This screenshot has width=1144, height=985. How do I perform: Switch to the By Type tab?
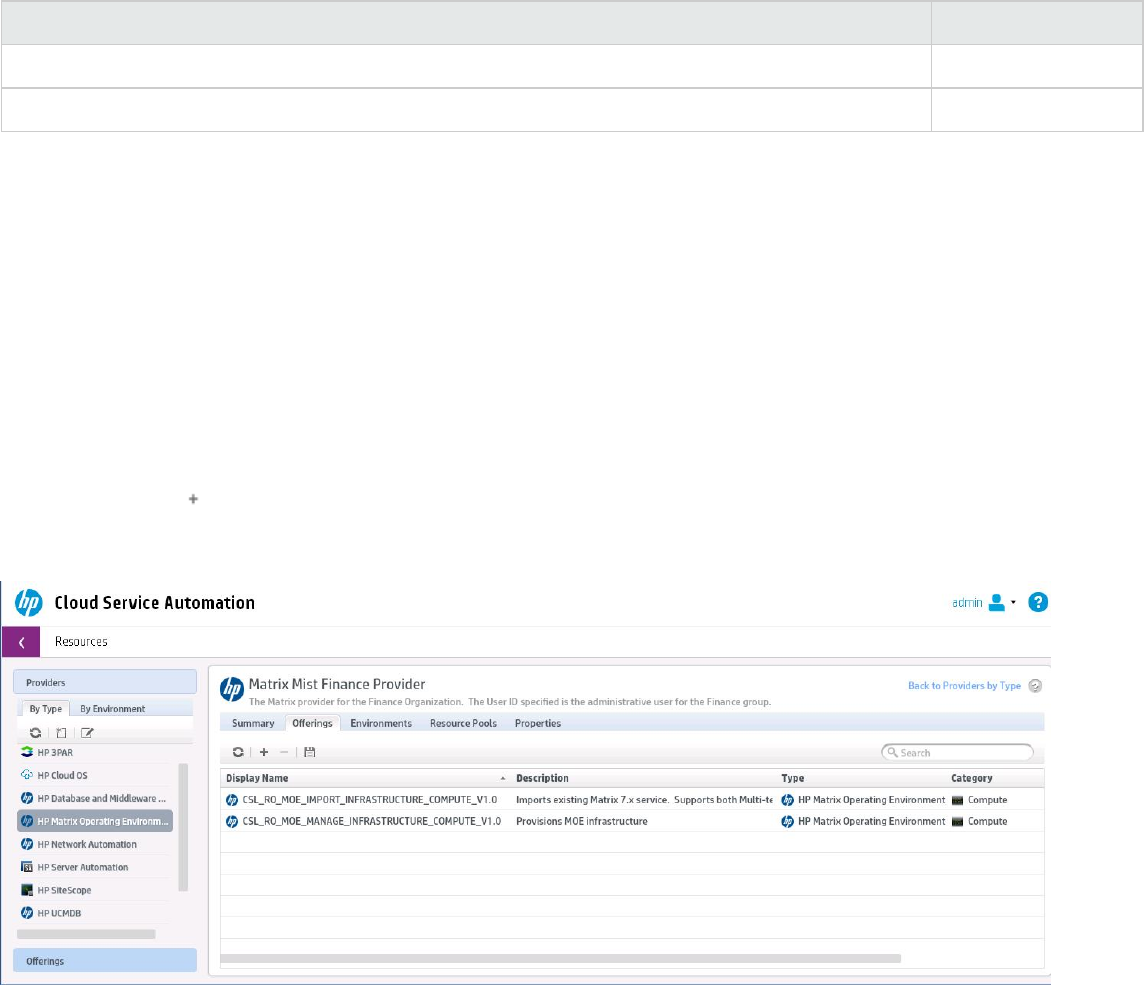[45, 708]
